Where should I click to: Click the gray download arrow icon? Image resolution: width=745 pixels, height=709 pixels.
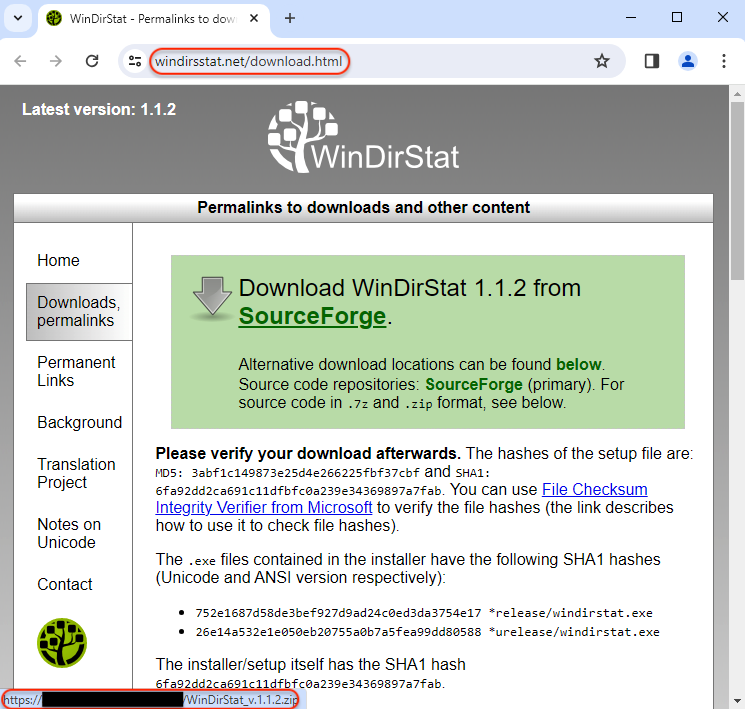tap(212, 297)
